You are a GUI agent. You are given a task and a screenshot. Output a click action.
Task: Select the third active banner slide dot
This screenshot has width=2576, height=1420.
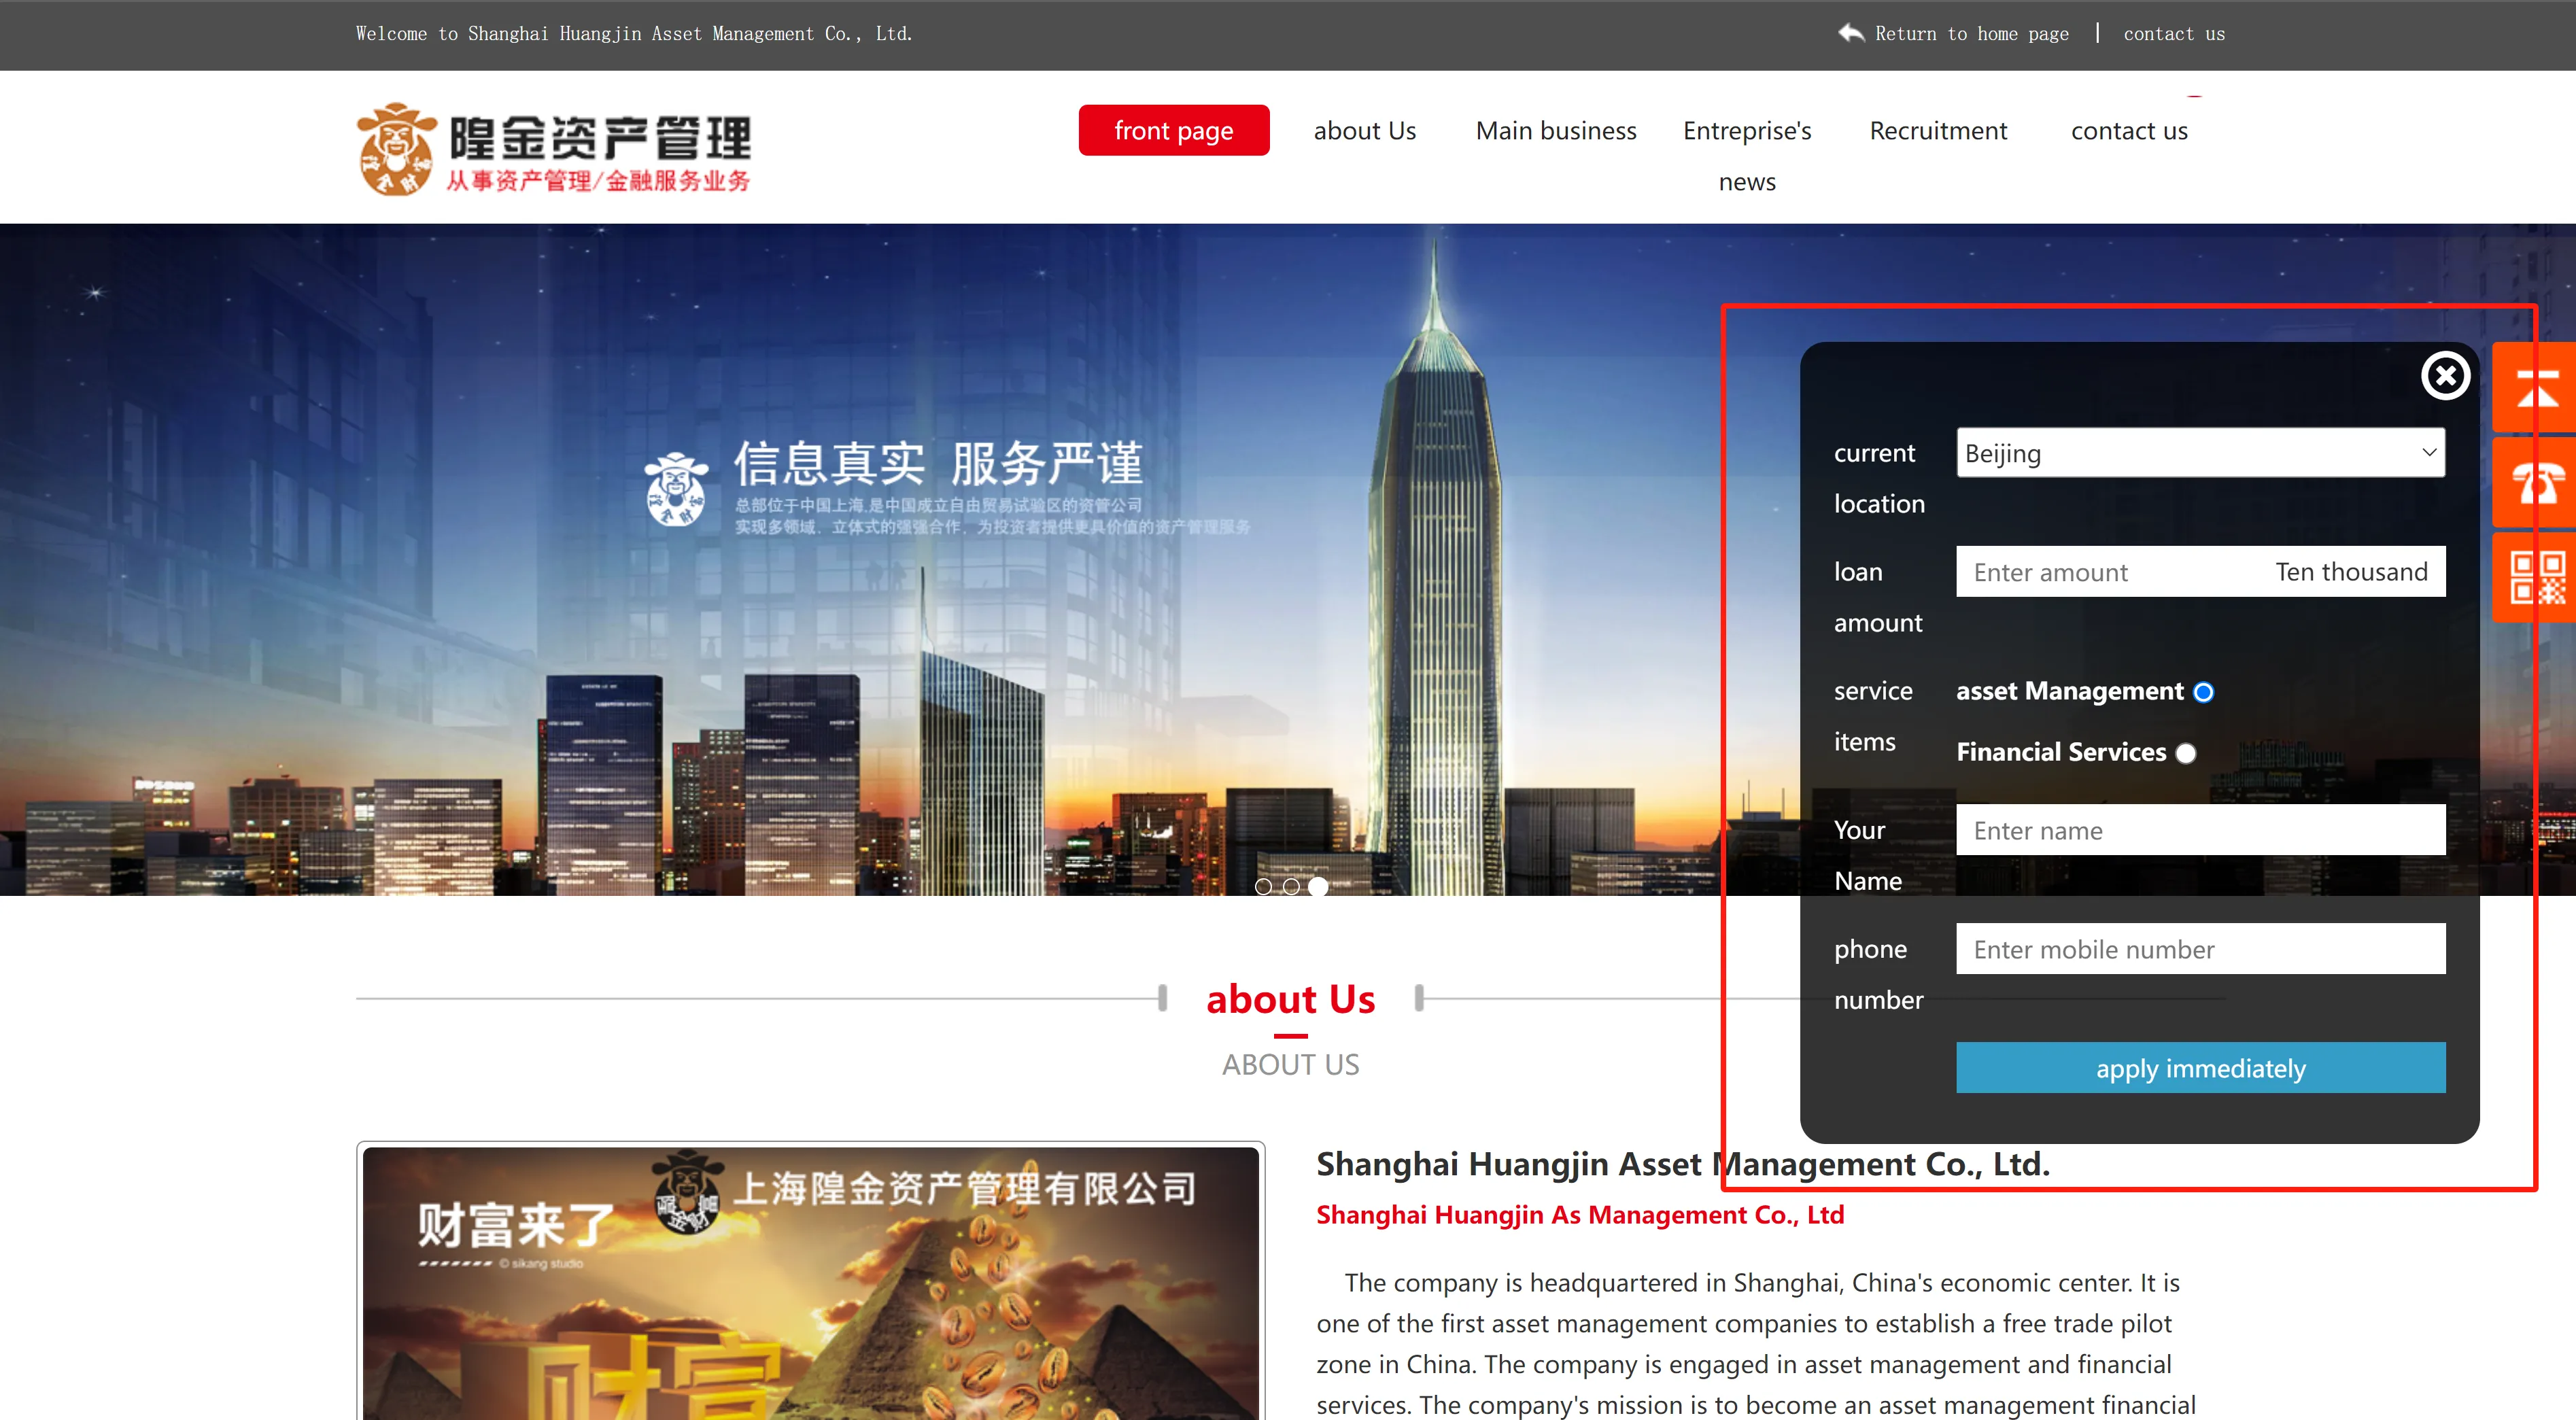click(1318, 886)
